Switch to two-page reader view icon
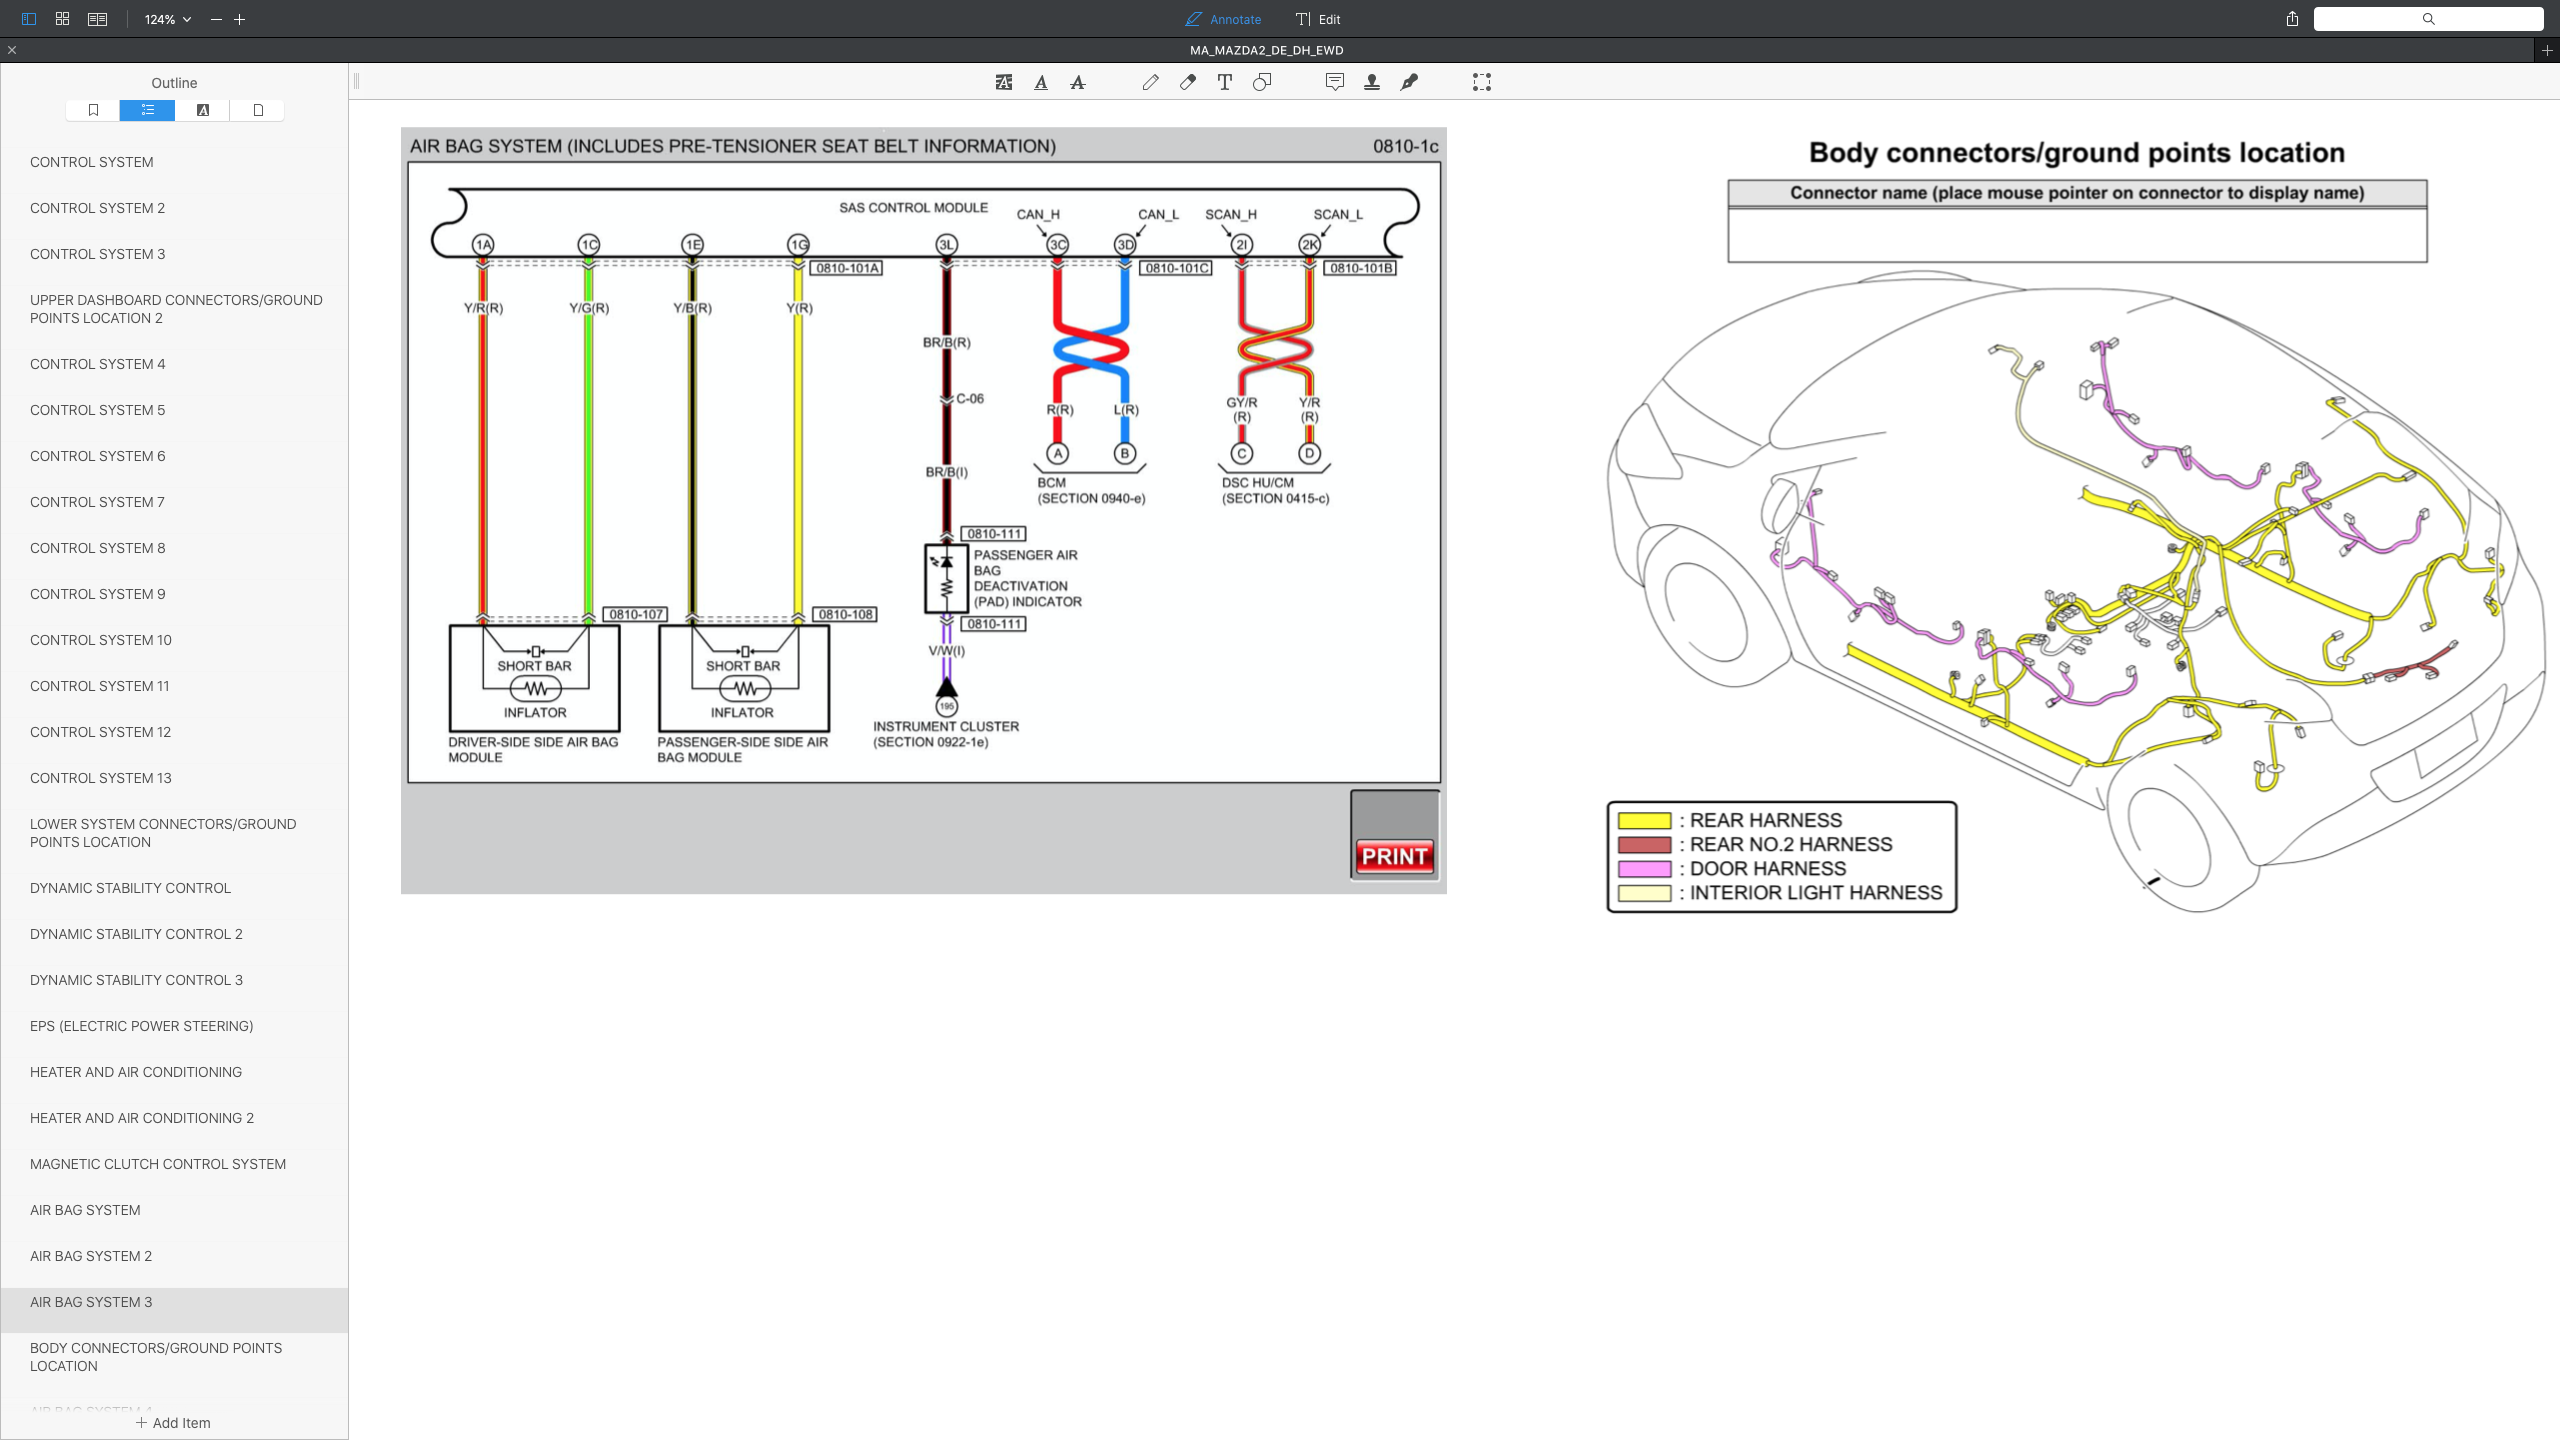 (97, 19)
